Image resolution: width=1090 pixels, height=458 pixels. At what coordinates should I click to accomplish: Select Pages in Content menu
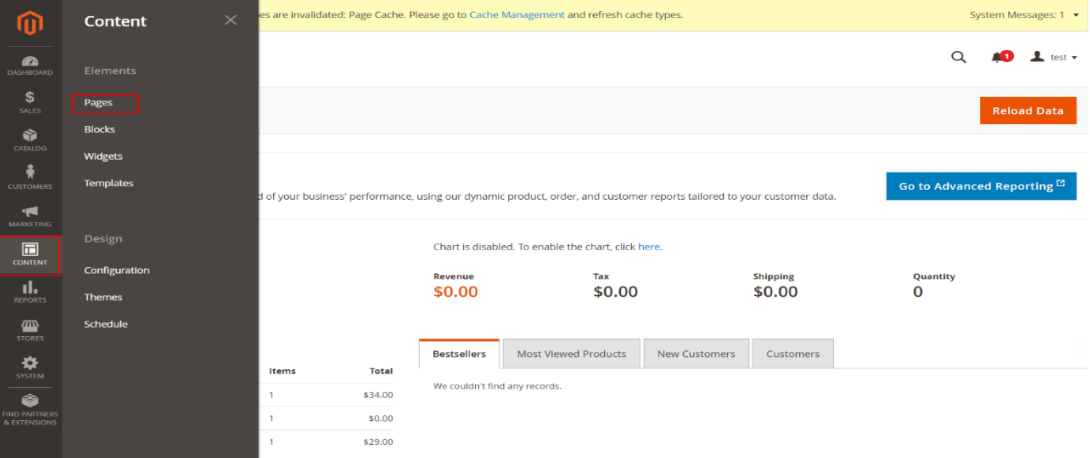(x=99, y=102)
